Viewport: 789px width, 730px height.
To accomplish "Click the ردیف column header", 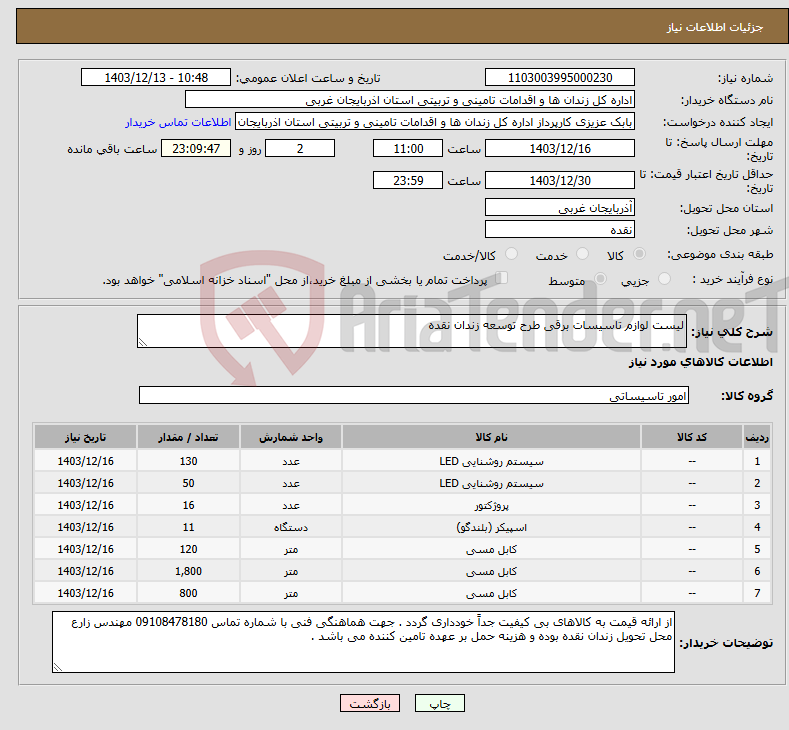I will (x=757, y=437).
